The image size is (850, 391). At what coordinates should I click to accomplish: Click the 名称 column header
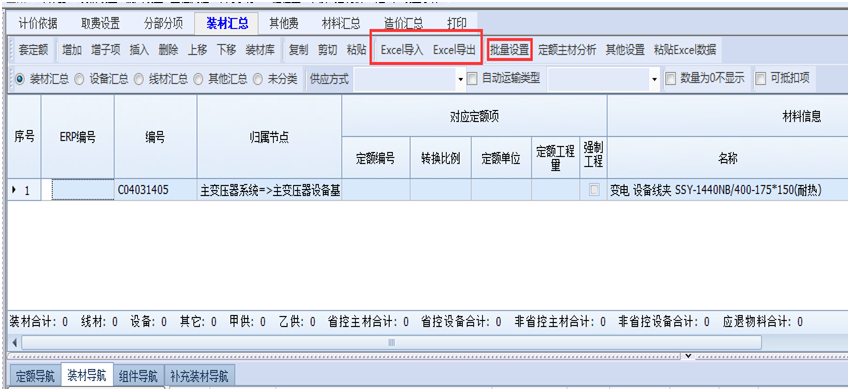tap(728, 158)
